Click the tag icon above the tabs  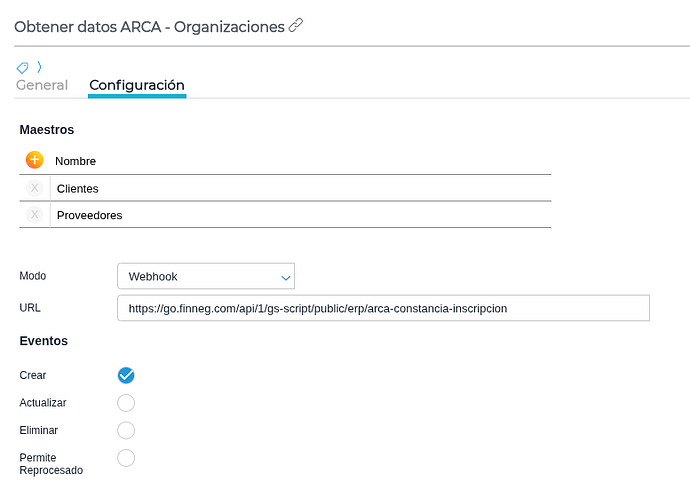[22, 67]
